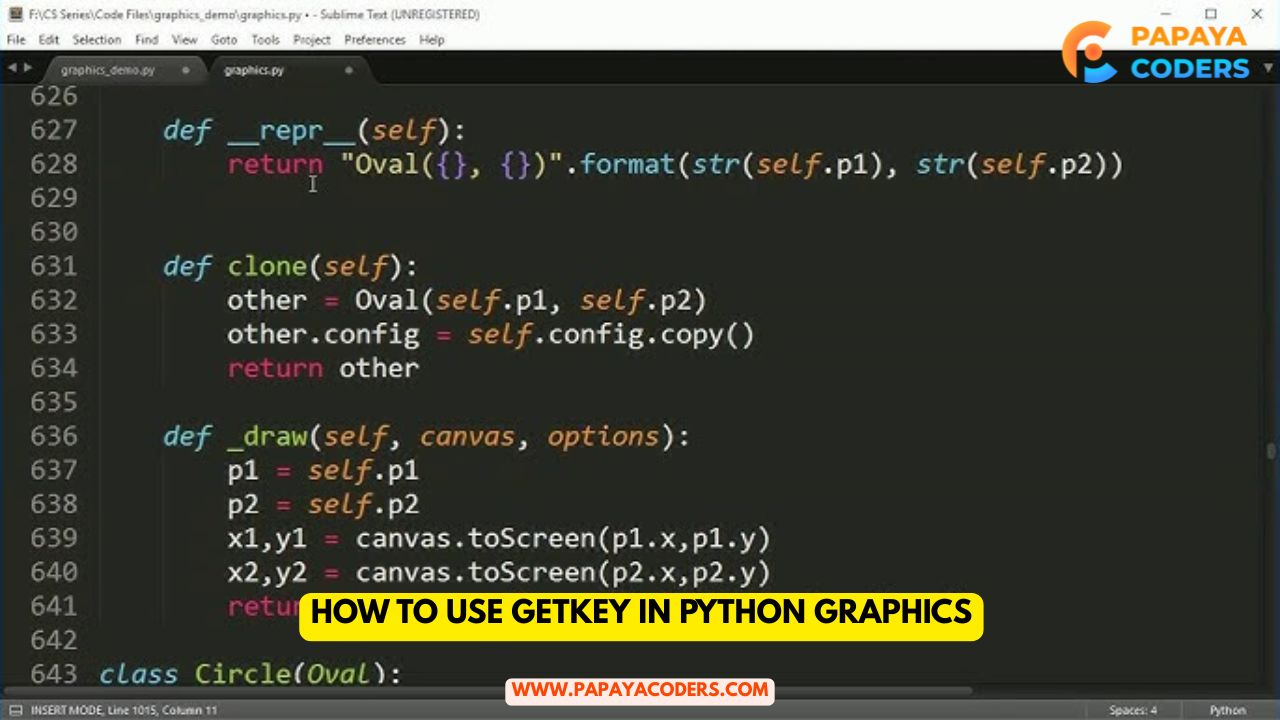The image size is (1280, 720).
Task: Click the right tab navigation arrow
Action: pos(26,69)
